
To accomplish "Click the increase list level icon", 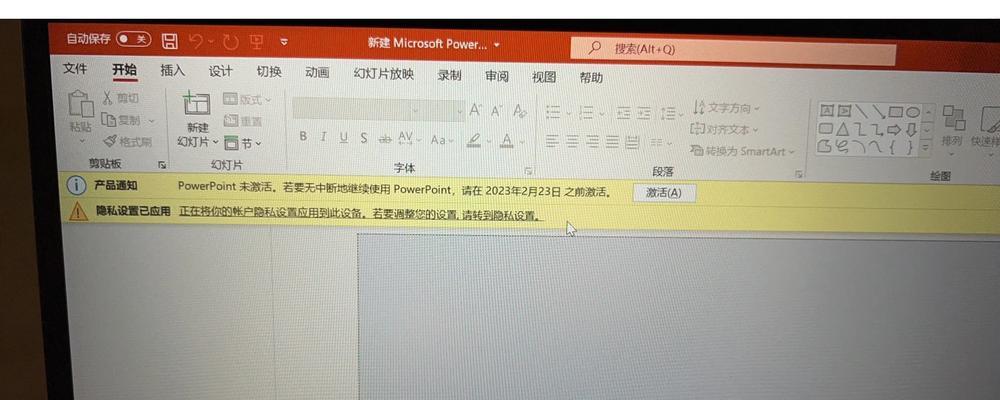I will [644, 114].
